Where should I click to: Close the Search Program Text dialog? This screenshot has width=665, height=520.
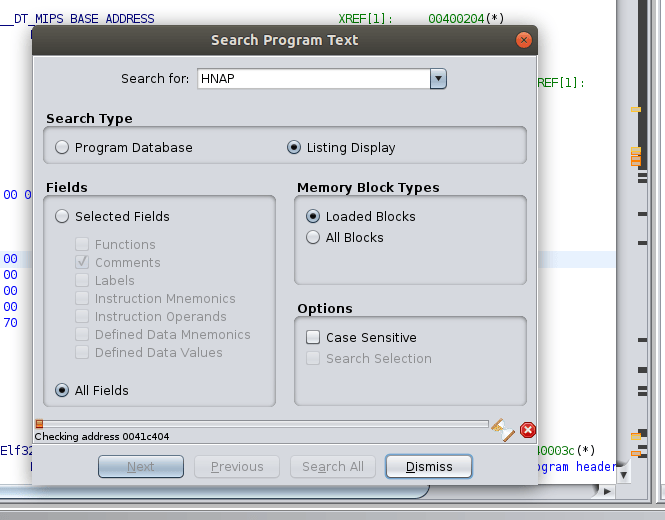click(523, 40)
